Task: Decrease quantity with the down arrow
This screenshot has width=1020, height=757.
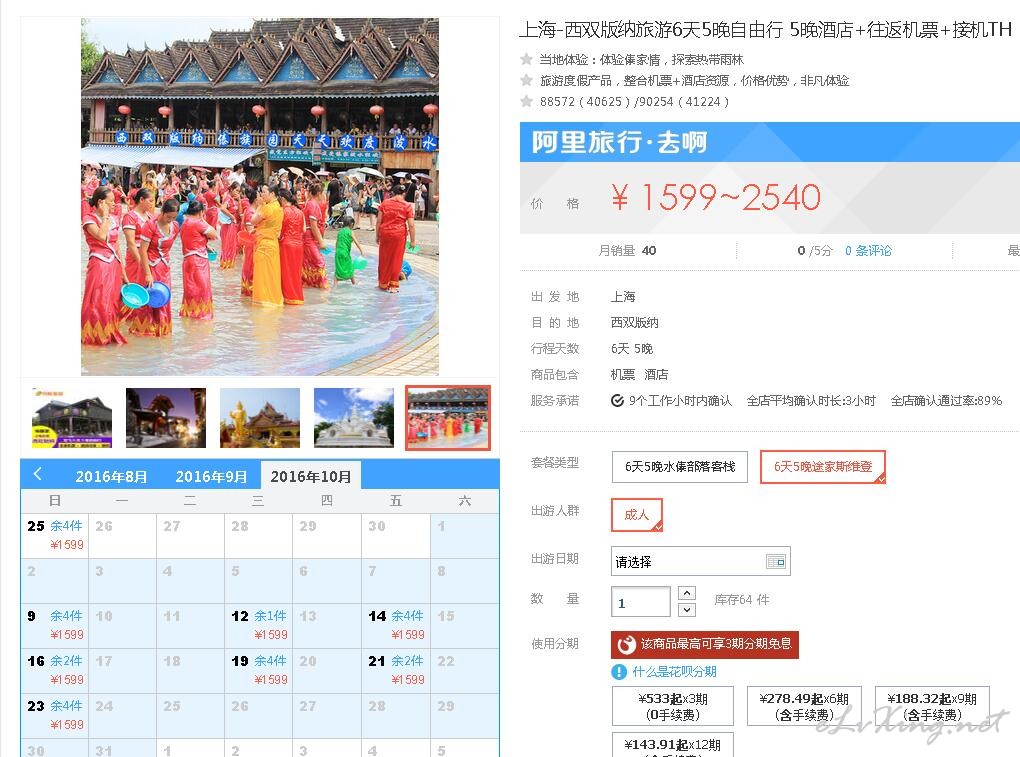Action: [687, 609]
